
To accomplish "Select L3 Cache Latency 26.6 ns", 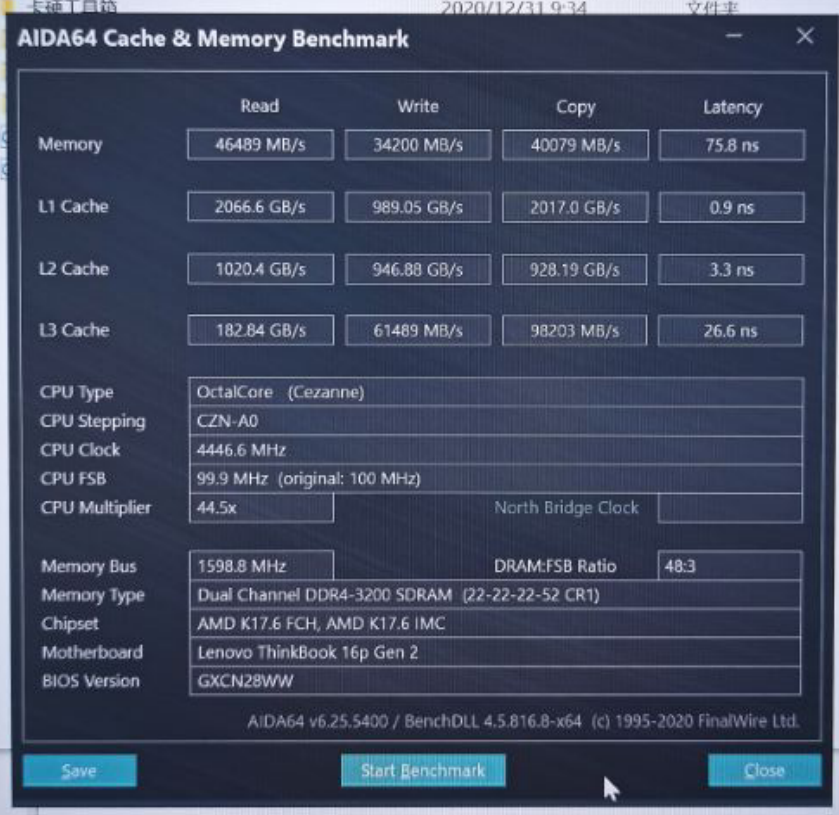I will (x=730, y=330).
